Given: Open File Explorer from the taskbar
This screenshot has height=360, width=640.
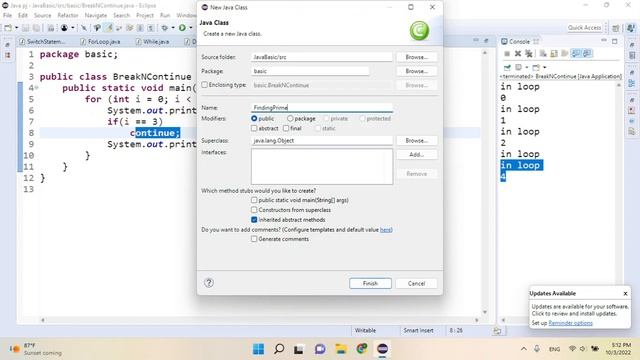Looking at the screenshot, I should (341, 349).
